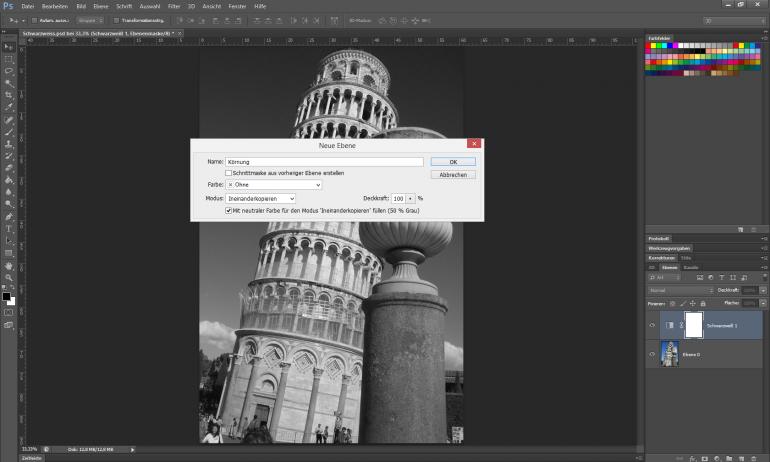
Task: Select the Rectangle shape tool
Action: (9, 253)
